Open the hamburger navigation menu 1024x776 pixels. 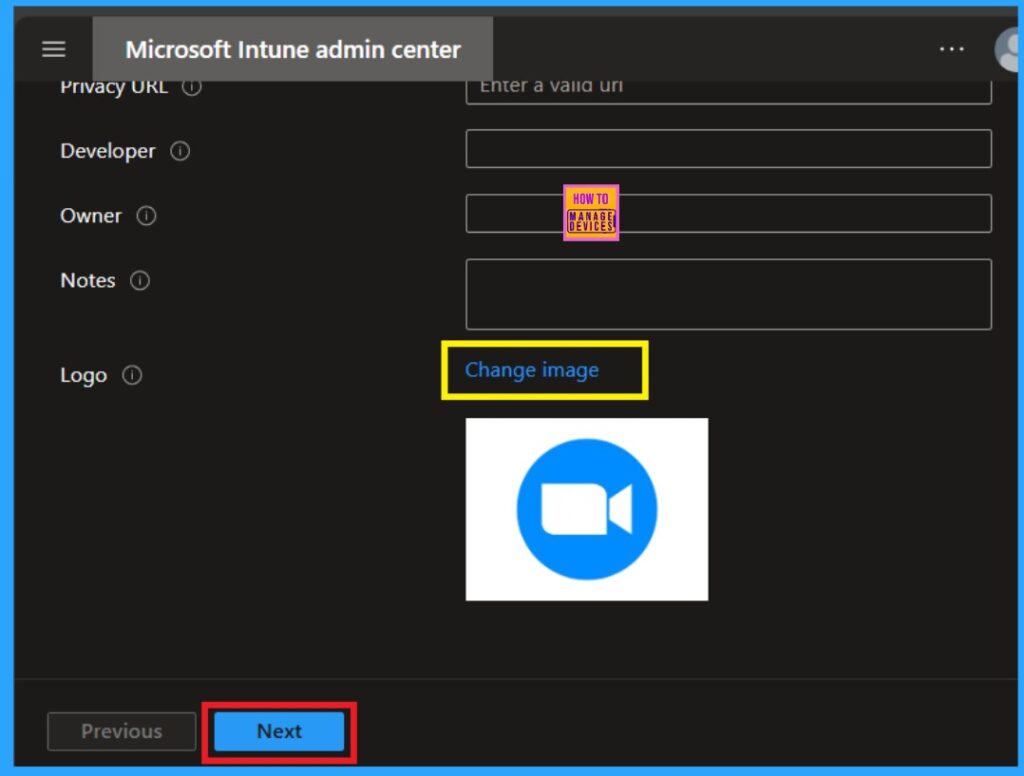pos(54,49)
